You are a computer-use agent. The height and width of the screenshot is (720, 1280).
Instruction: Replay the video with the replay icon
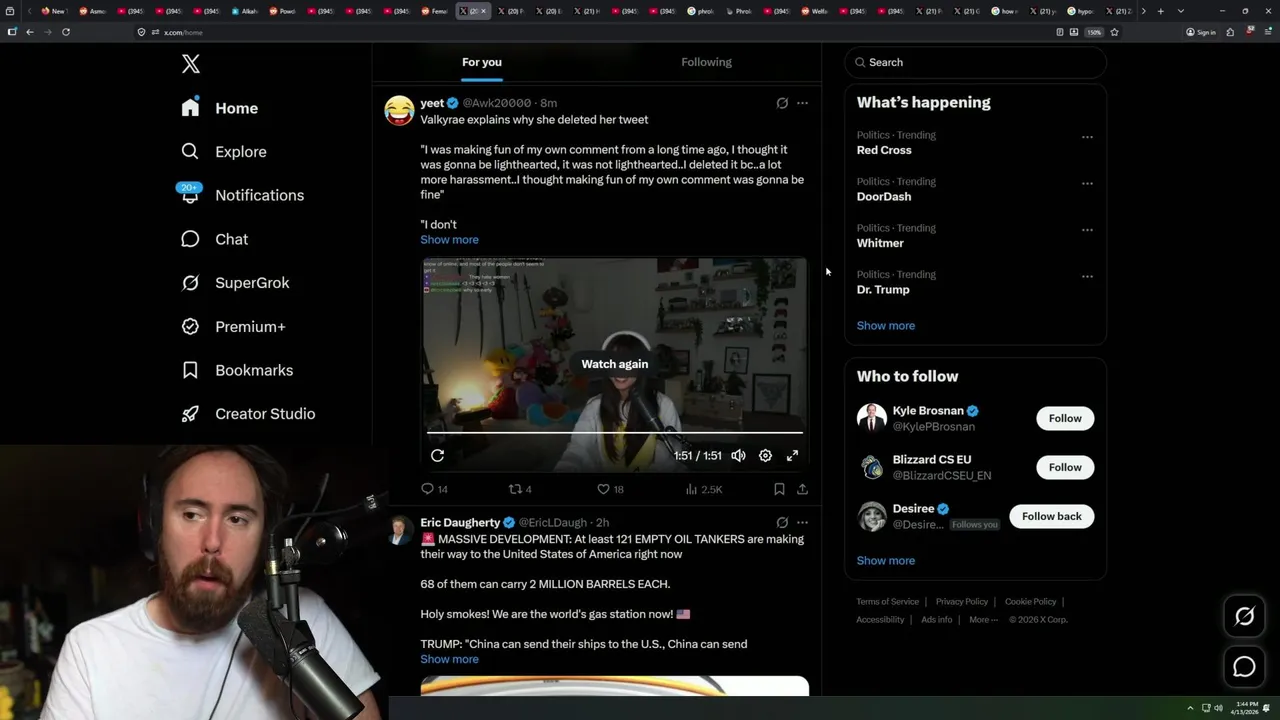(x=437, y=455)
